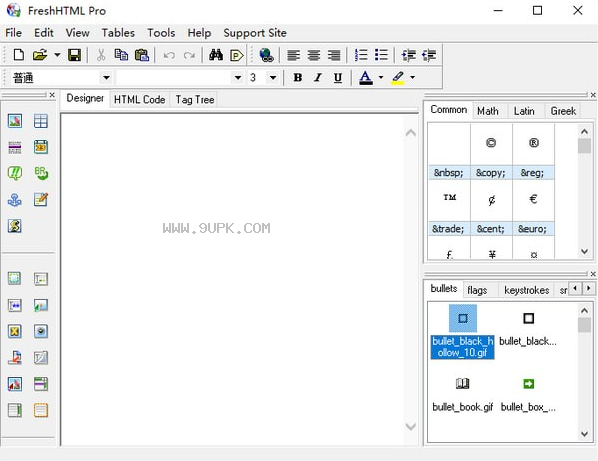Open Find with the binoculars icon
This screenshot has height=461, width=598.
point(216,55)
